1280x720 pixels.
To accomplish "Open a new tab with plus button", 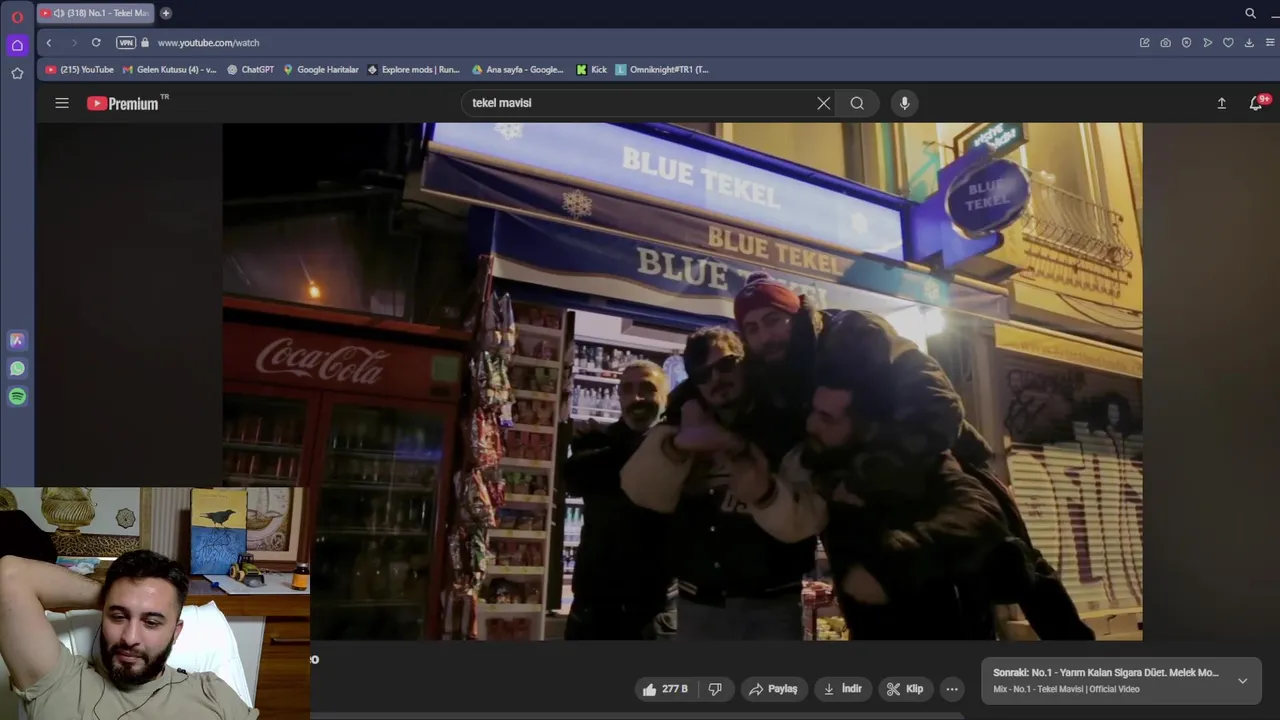I will pos(166,13).
